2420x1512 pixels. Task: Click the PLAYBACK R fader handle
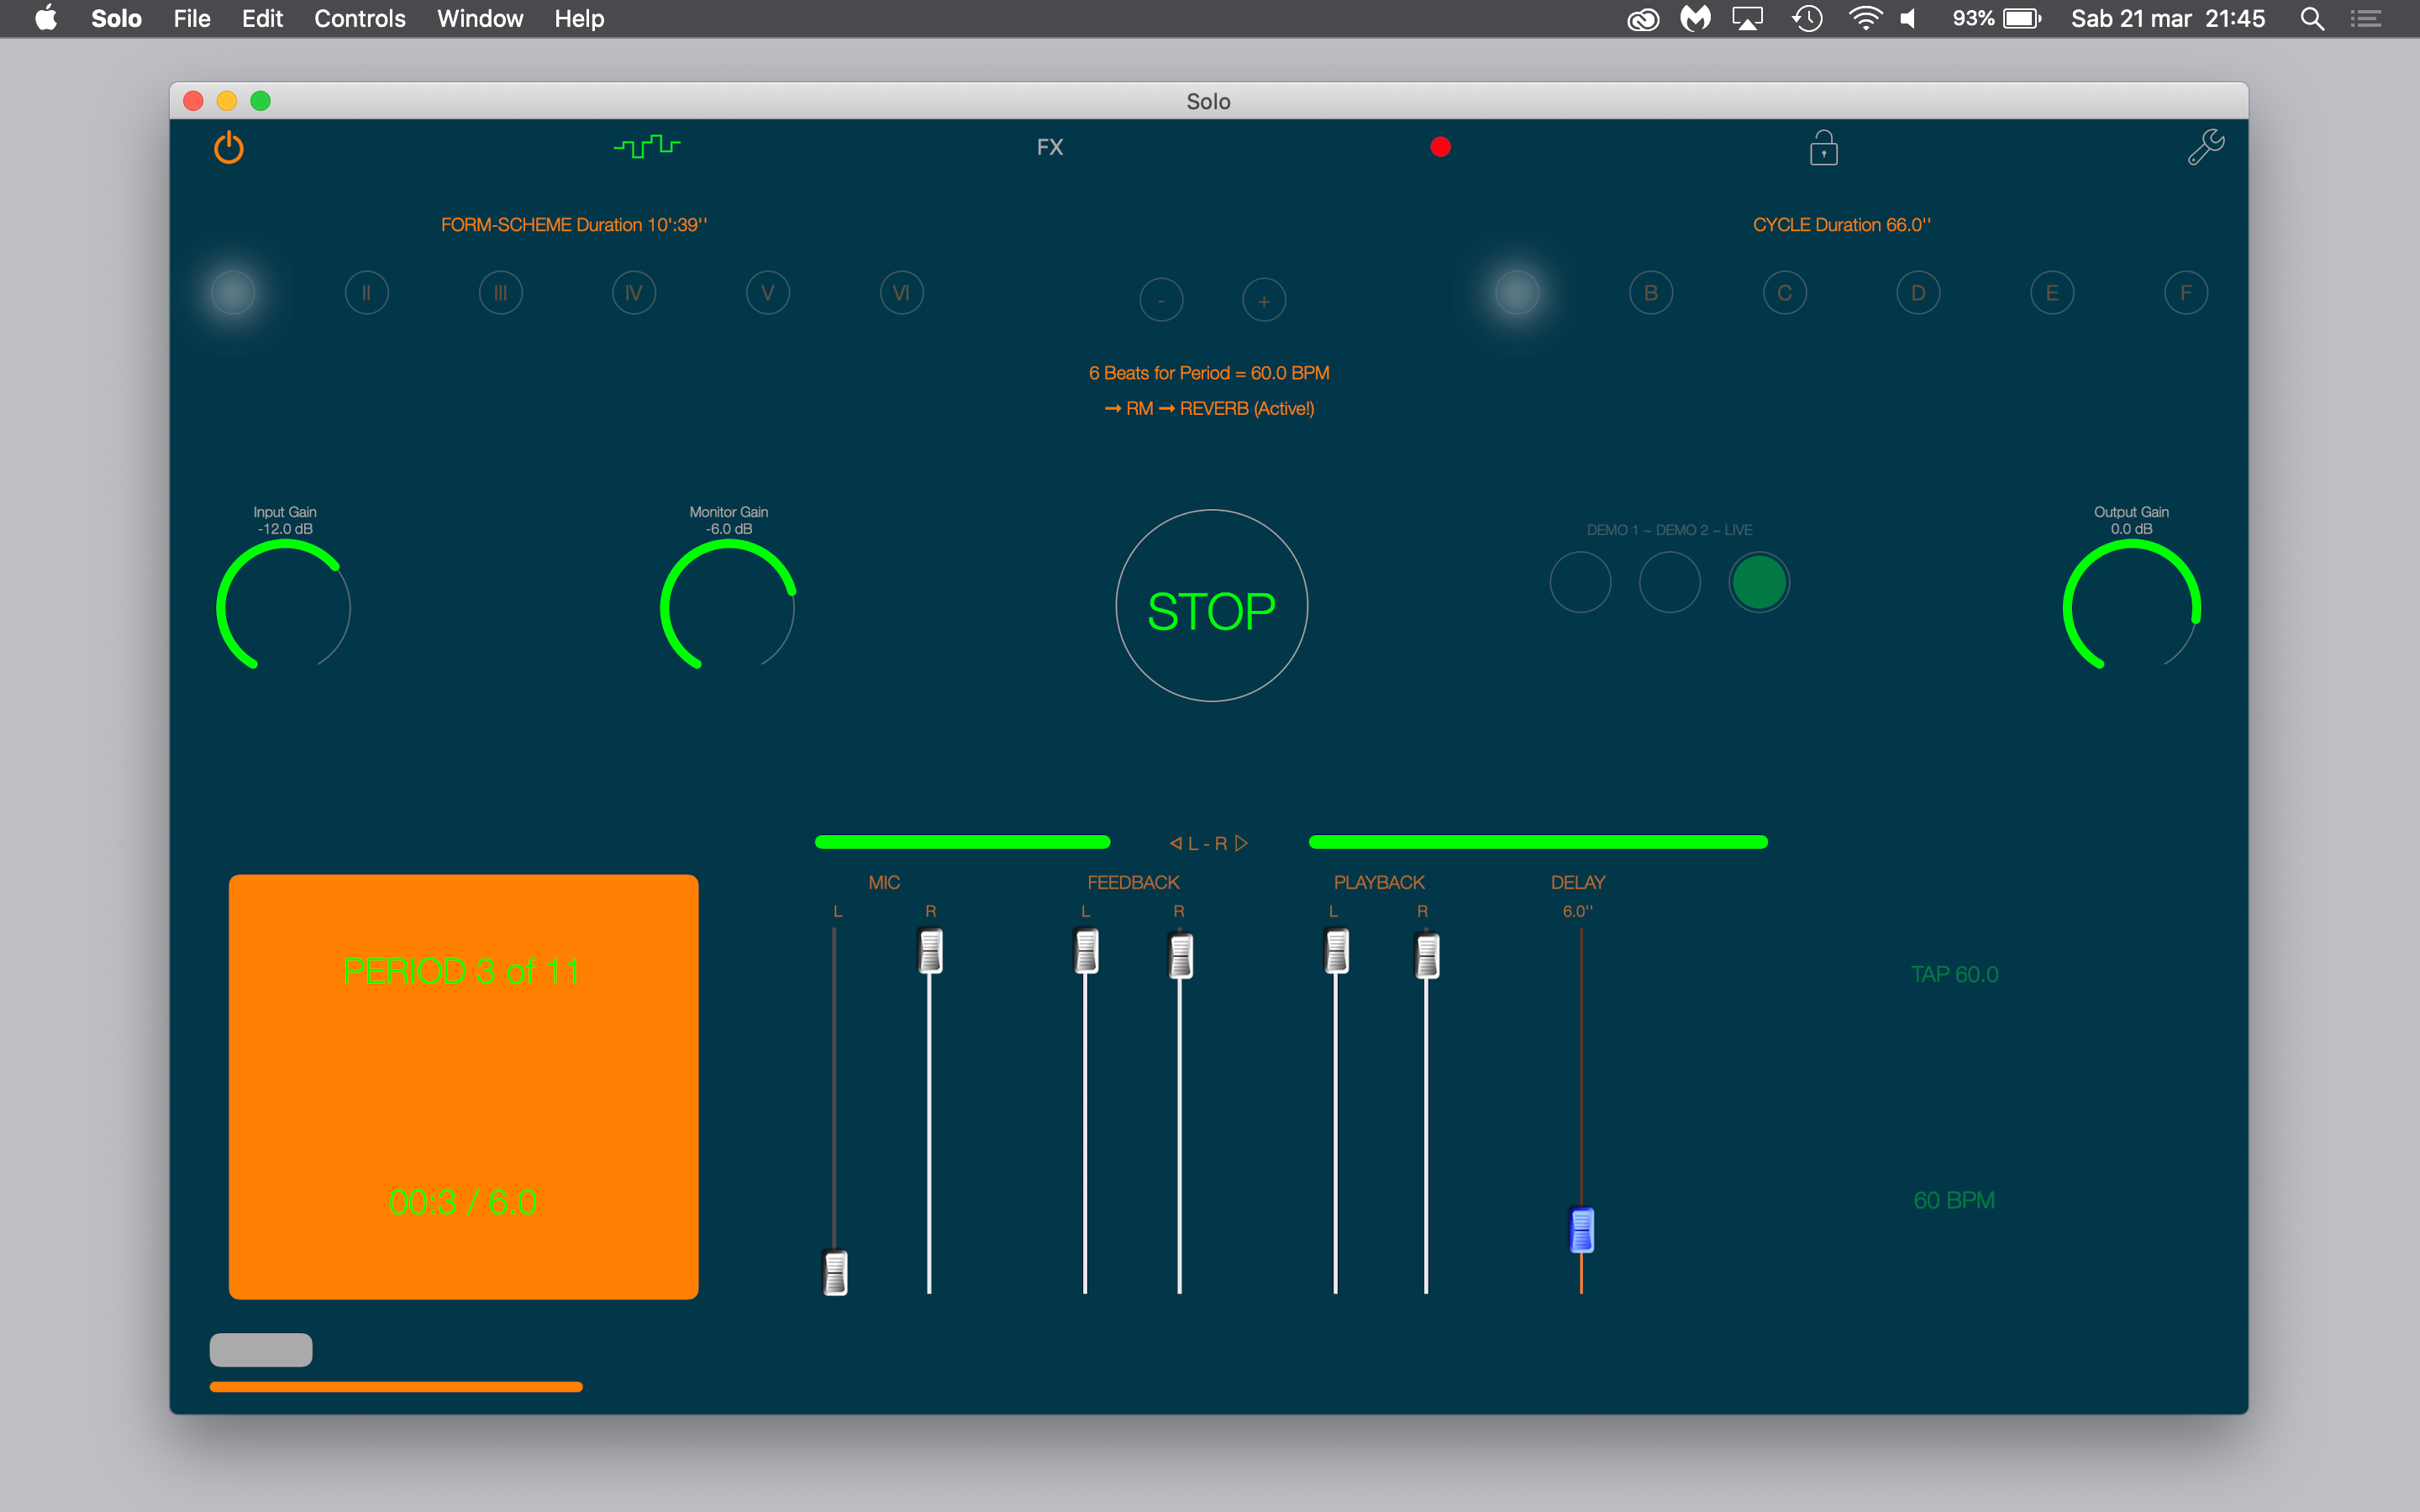tap(1427, 956)
